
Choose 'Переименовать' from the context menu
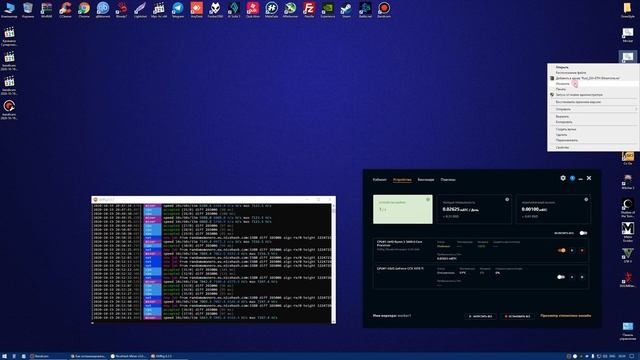point(593,140)
